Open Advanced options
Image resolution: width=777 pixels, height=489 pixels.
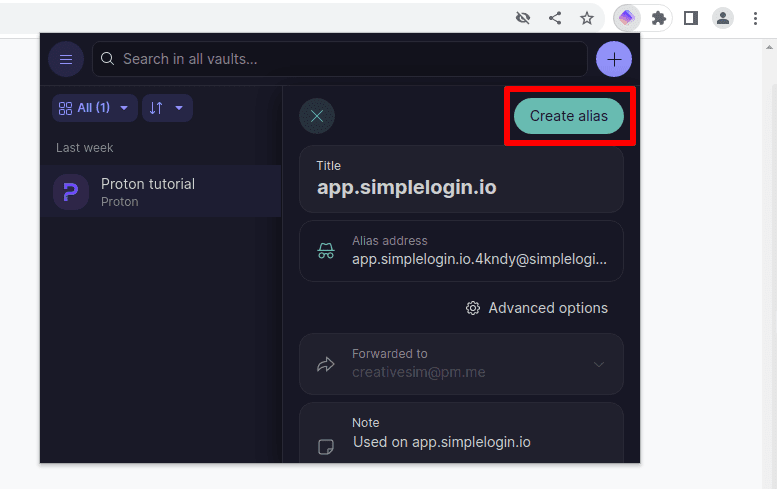537,308
